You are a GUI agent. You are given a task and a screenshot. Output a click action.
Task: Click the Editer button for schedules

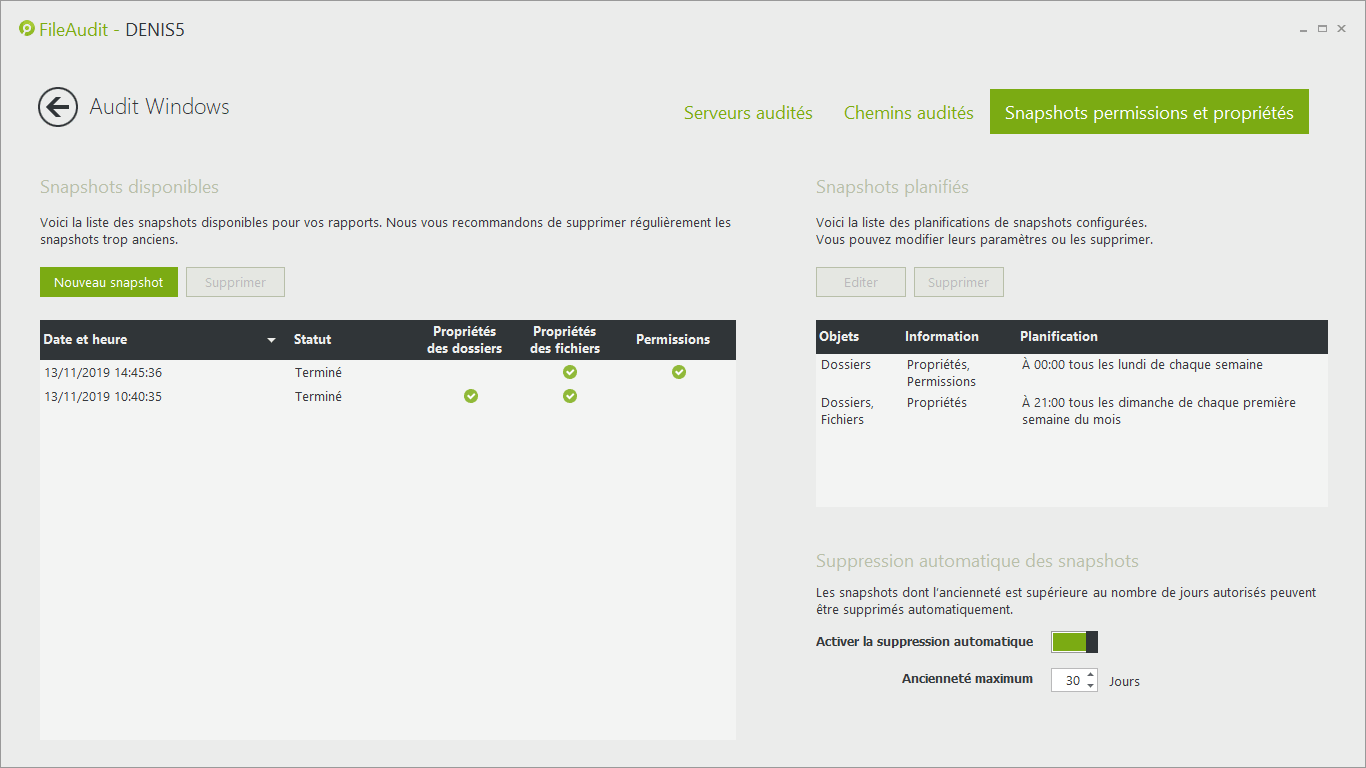(x=860, y=282)
